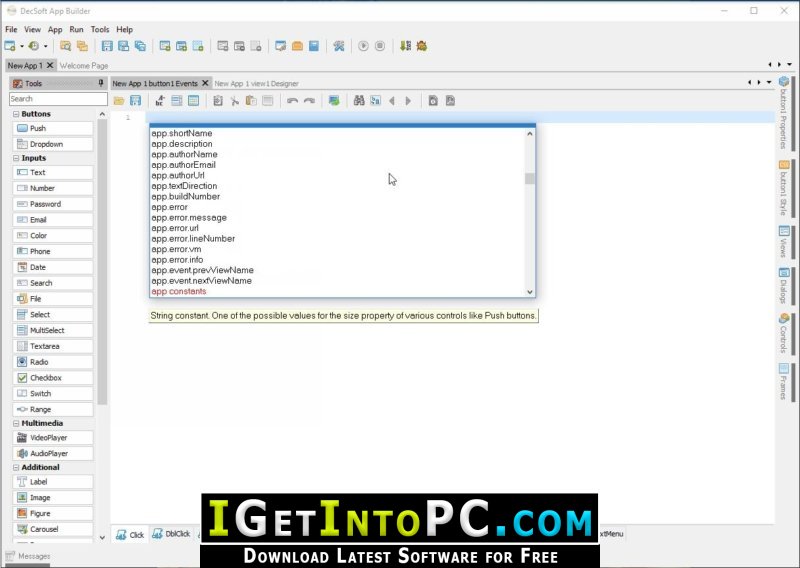
Task: Switch to New App 1 view1 Designer tab
Action: click(257, 84)
